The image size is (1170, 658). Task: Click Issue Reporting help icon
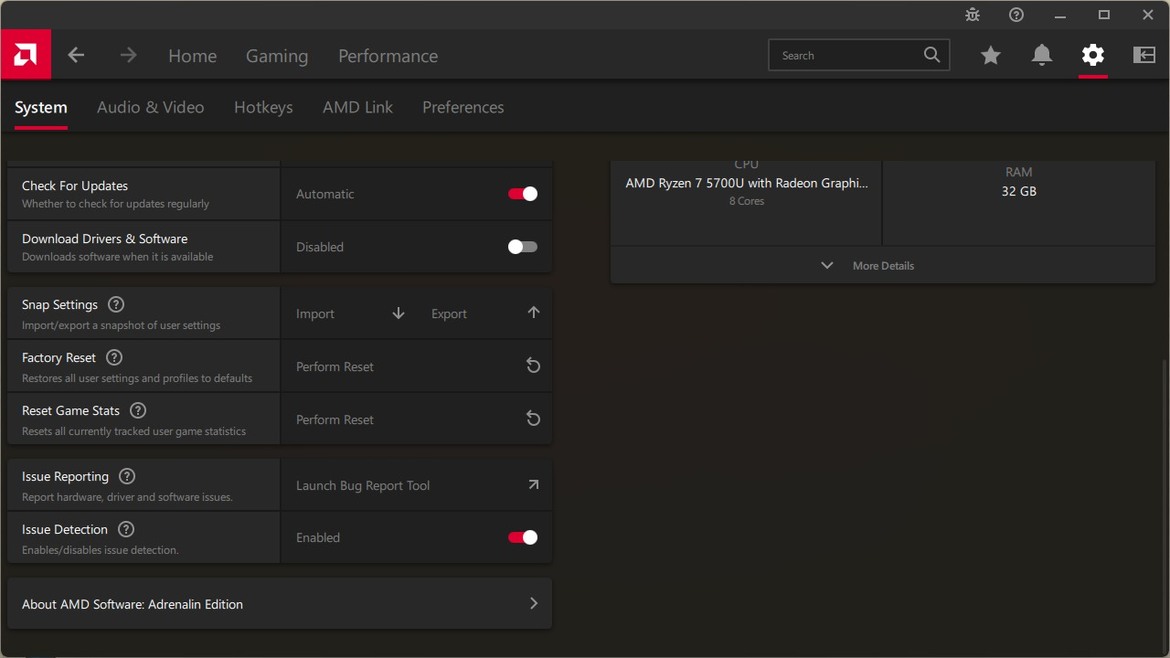pyautogui.click(x=127, y=476)
